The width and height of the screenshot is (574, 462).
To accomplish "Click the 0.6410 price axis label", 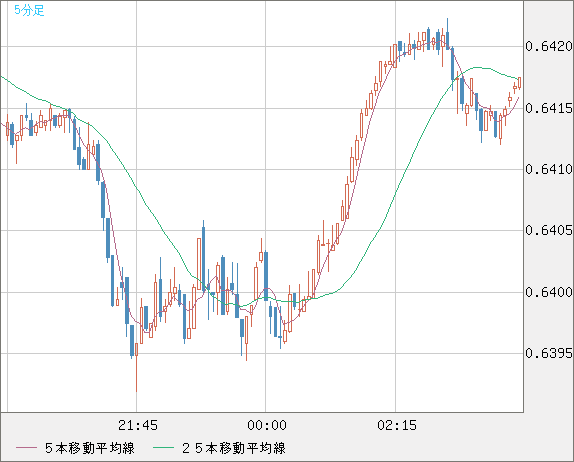I will coord(549,169).
